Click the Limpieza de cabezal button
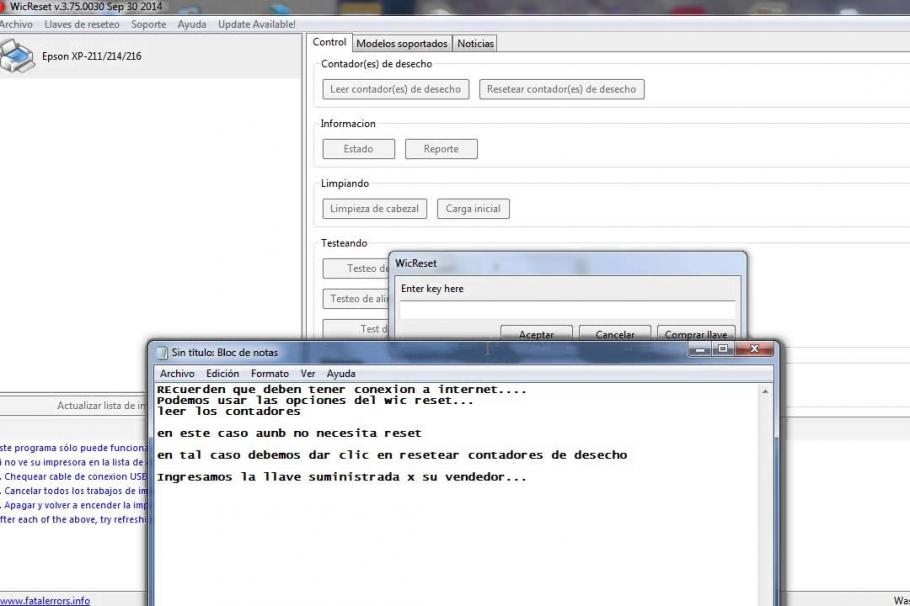The height and width of the screenshot is (606, 910). point(374,209)
